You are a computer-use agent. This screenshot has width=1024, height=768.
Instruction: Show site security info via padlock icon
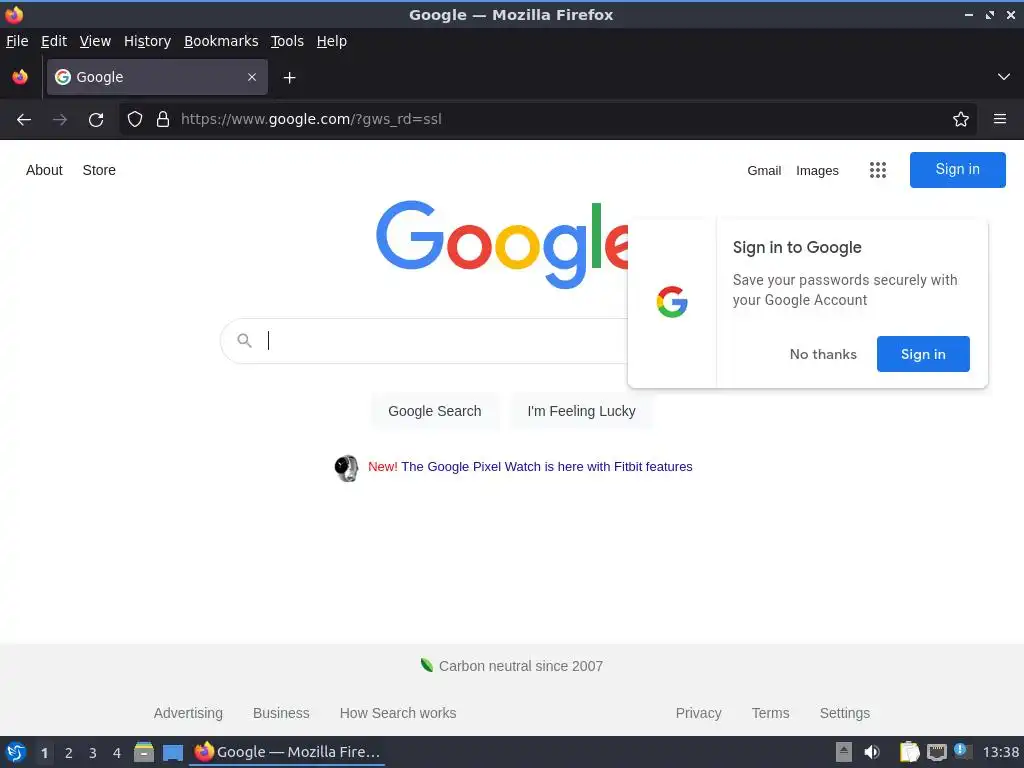pyautogui.click(x=163, y=119)
